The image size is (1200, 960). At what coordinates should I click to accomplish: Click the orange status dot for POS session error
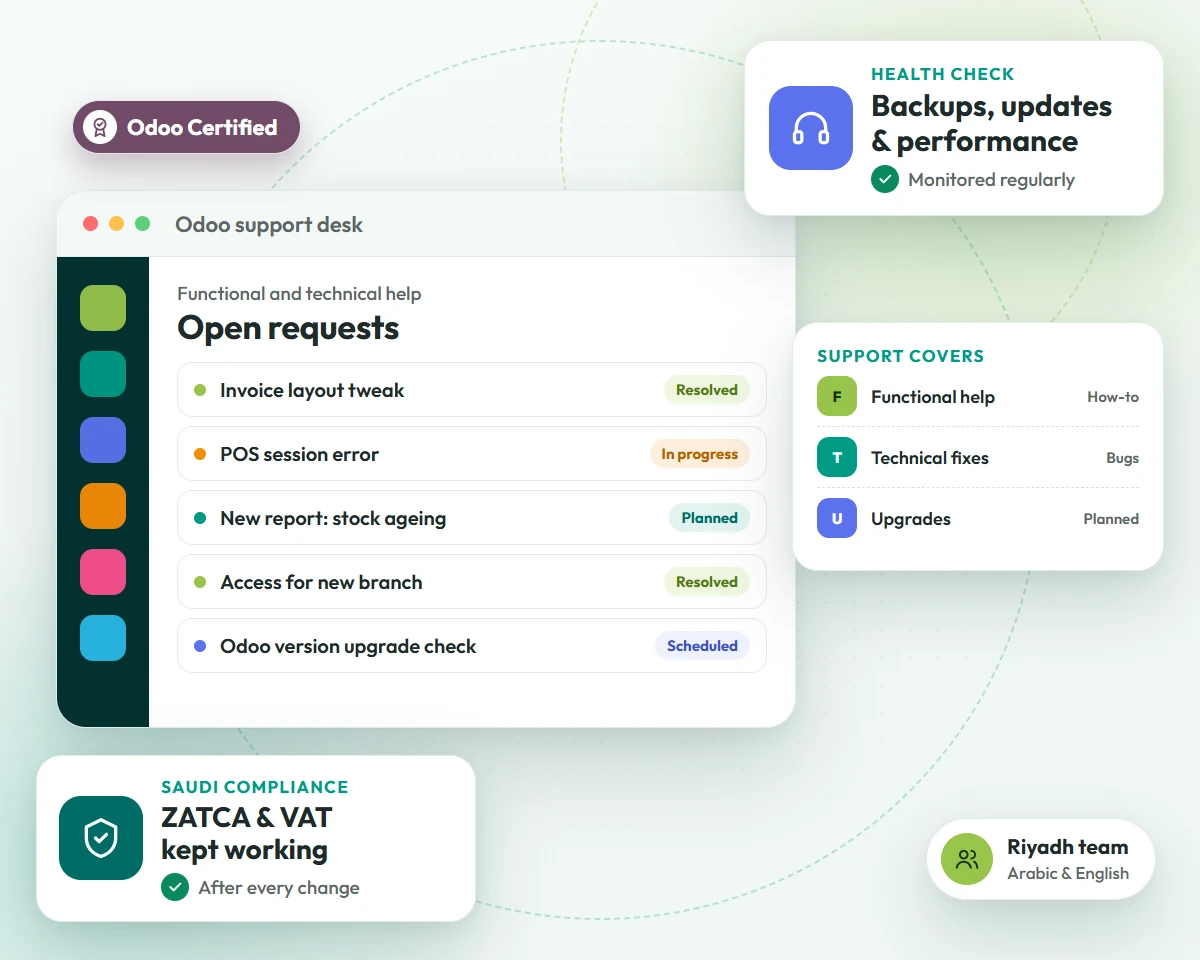pos(200,454)
